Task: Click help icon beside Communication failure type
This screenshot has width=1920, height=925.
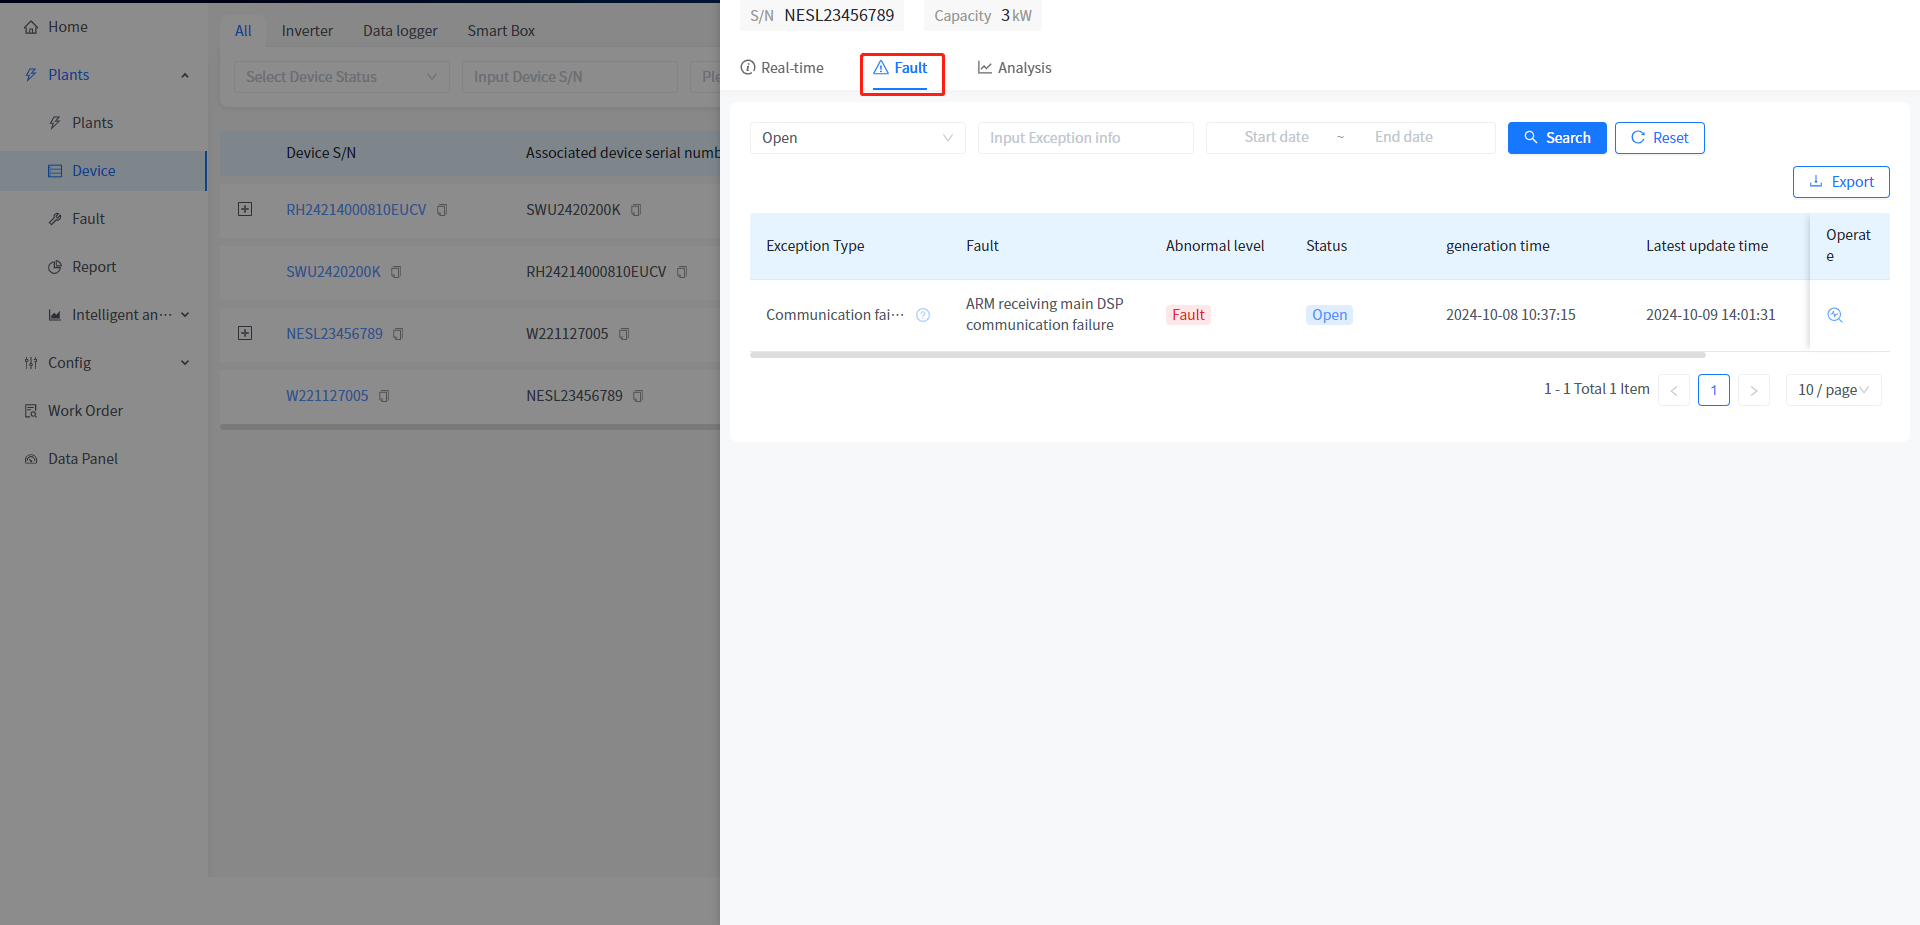Action: [x=923, y=315]
